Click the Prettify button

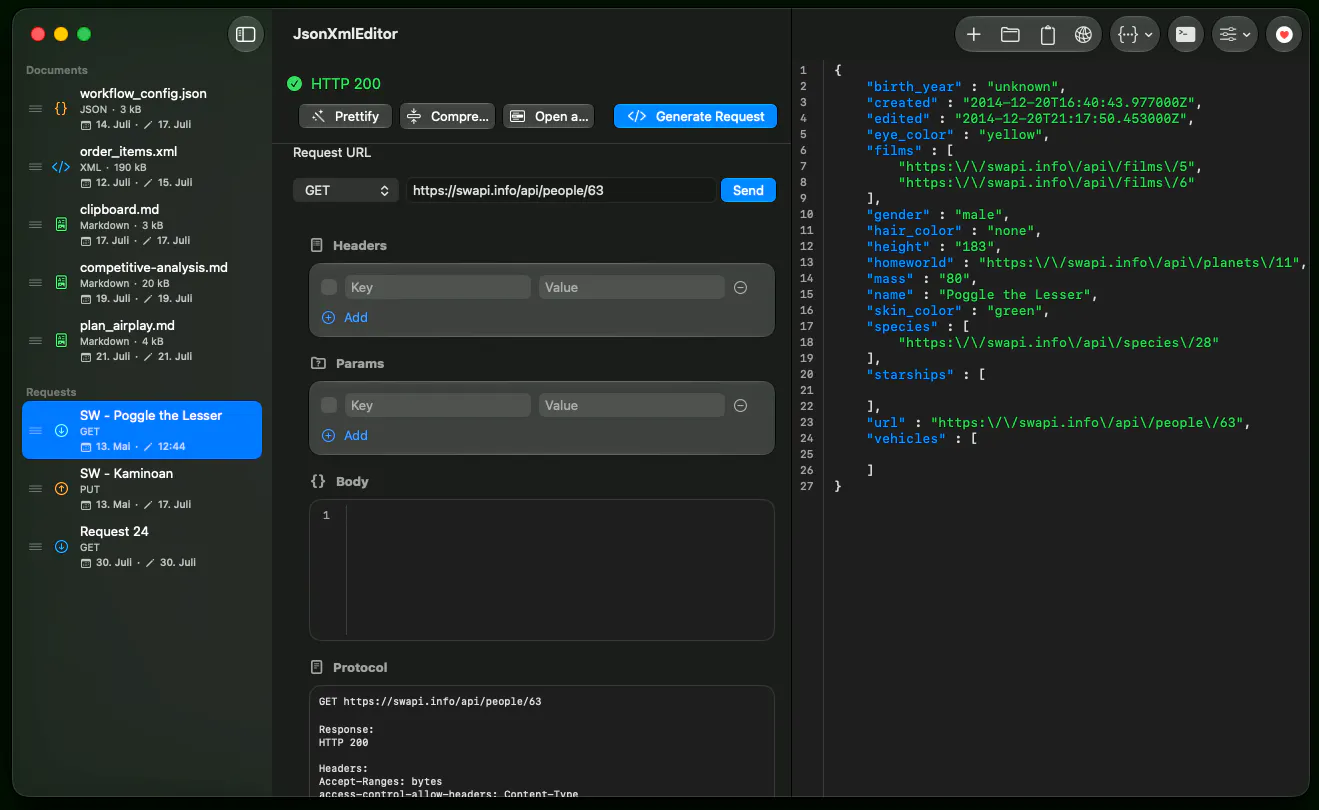click(345, 116)
